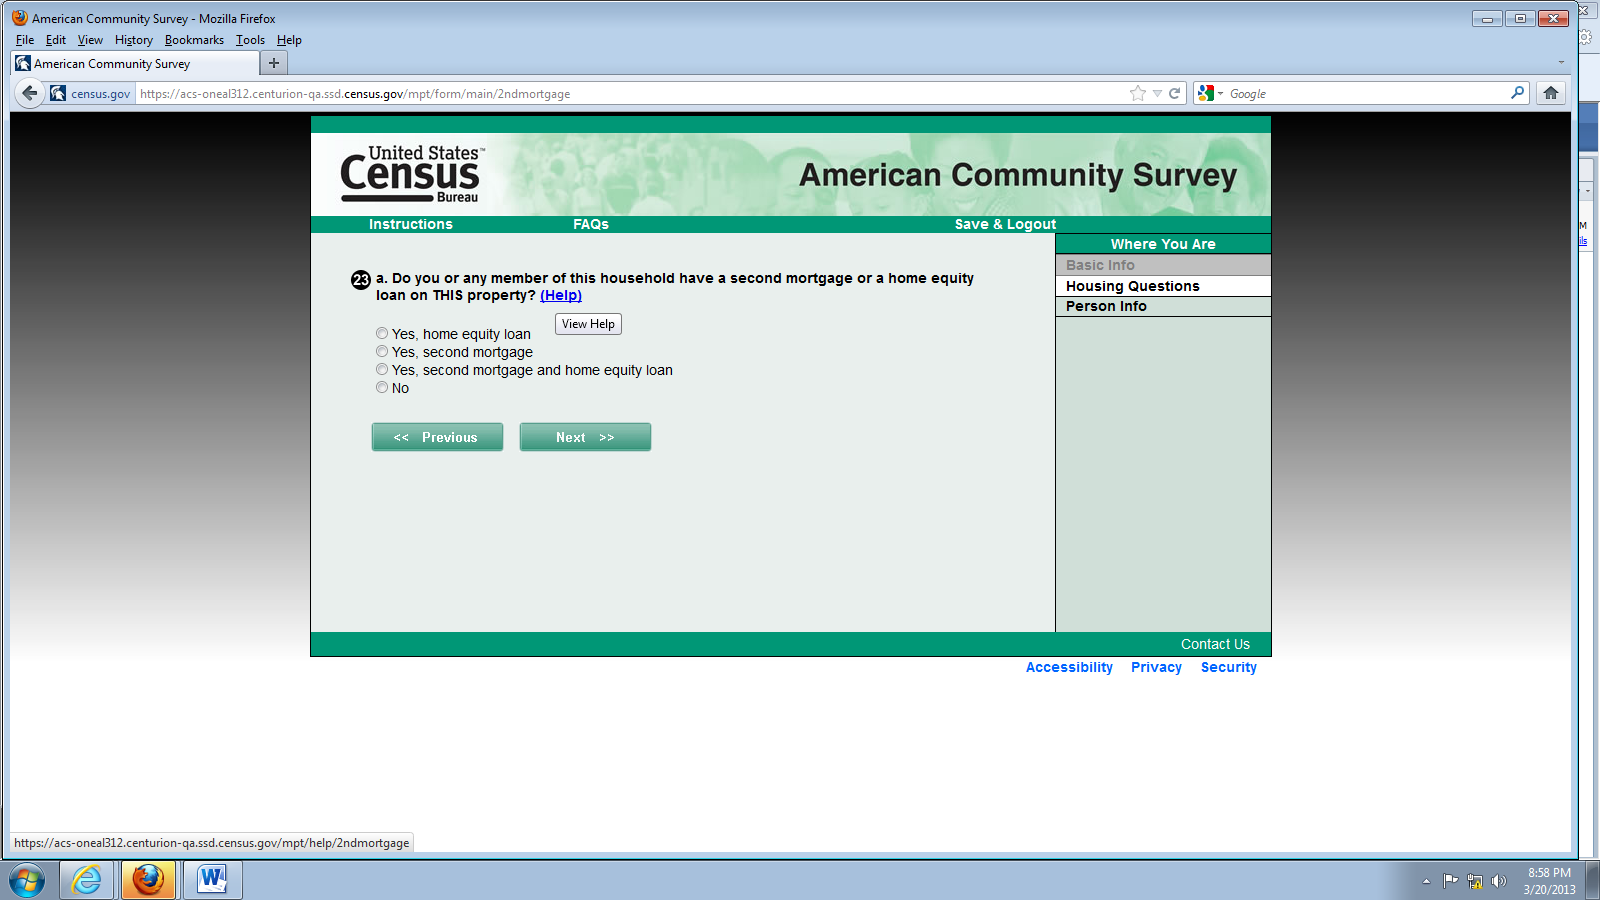
Task: Open the Bookmarks menu
Action: pos(194,40)
